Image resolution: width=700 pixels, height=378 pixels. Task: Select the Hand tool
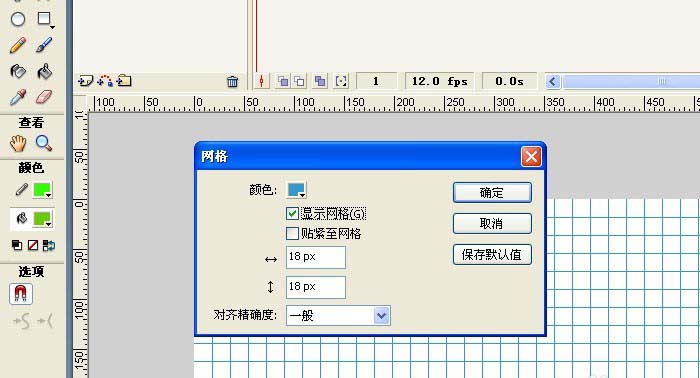click(18, 143)
